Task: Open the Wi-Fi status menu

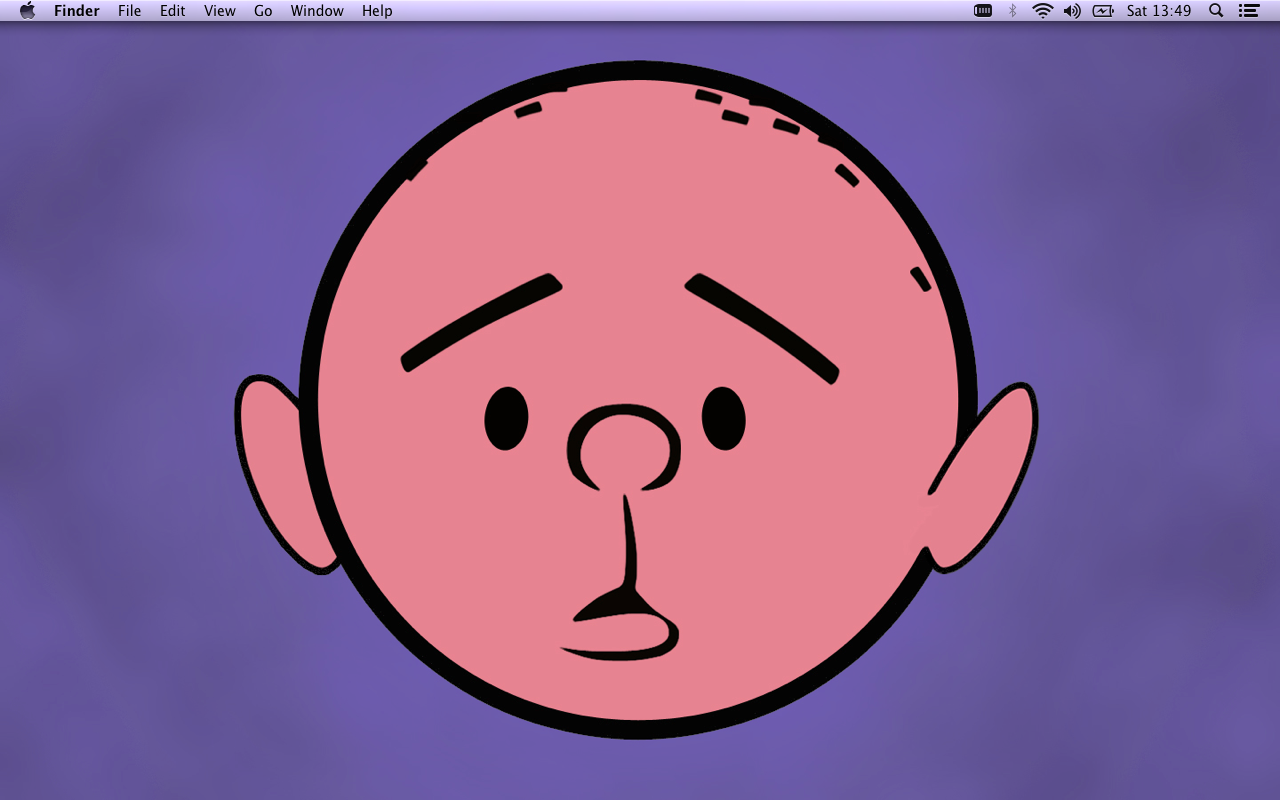Action: pyautogui.click(x=1043, y=11)
